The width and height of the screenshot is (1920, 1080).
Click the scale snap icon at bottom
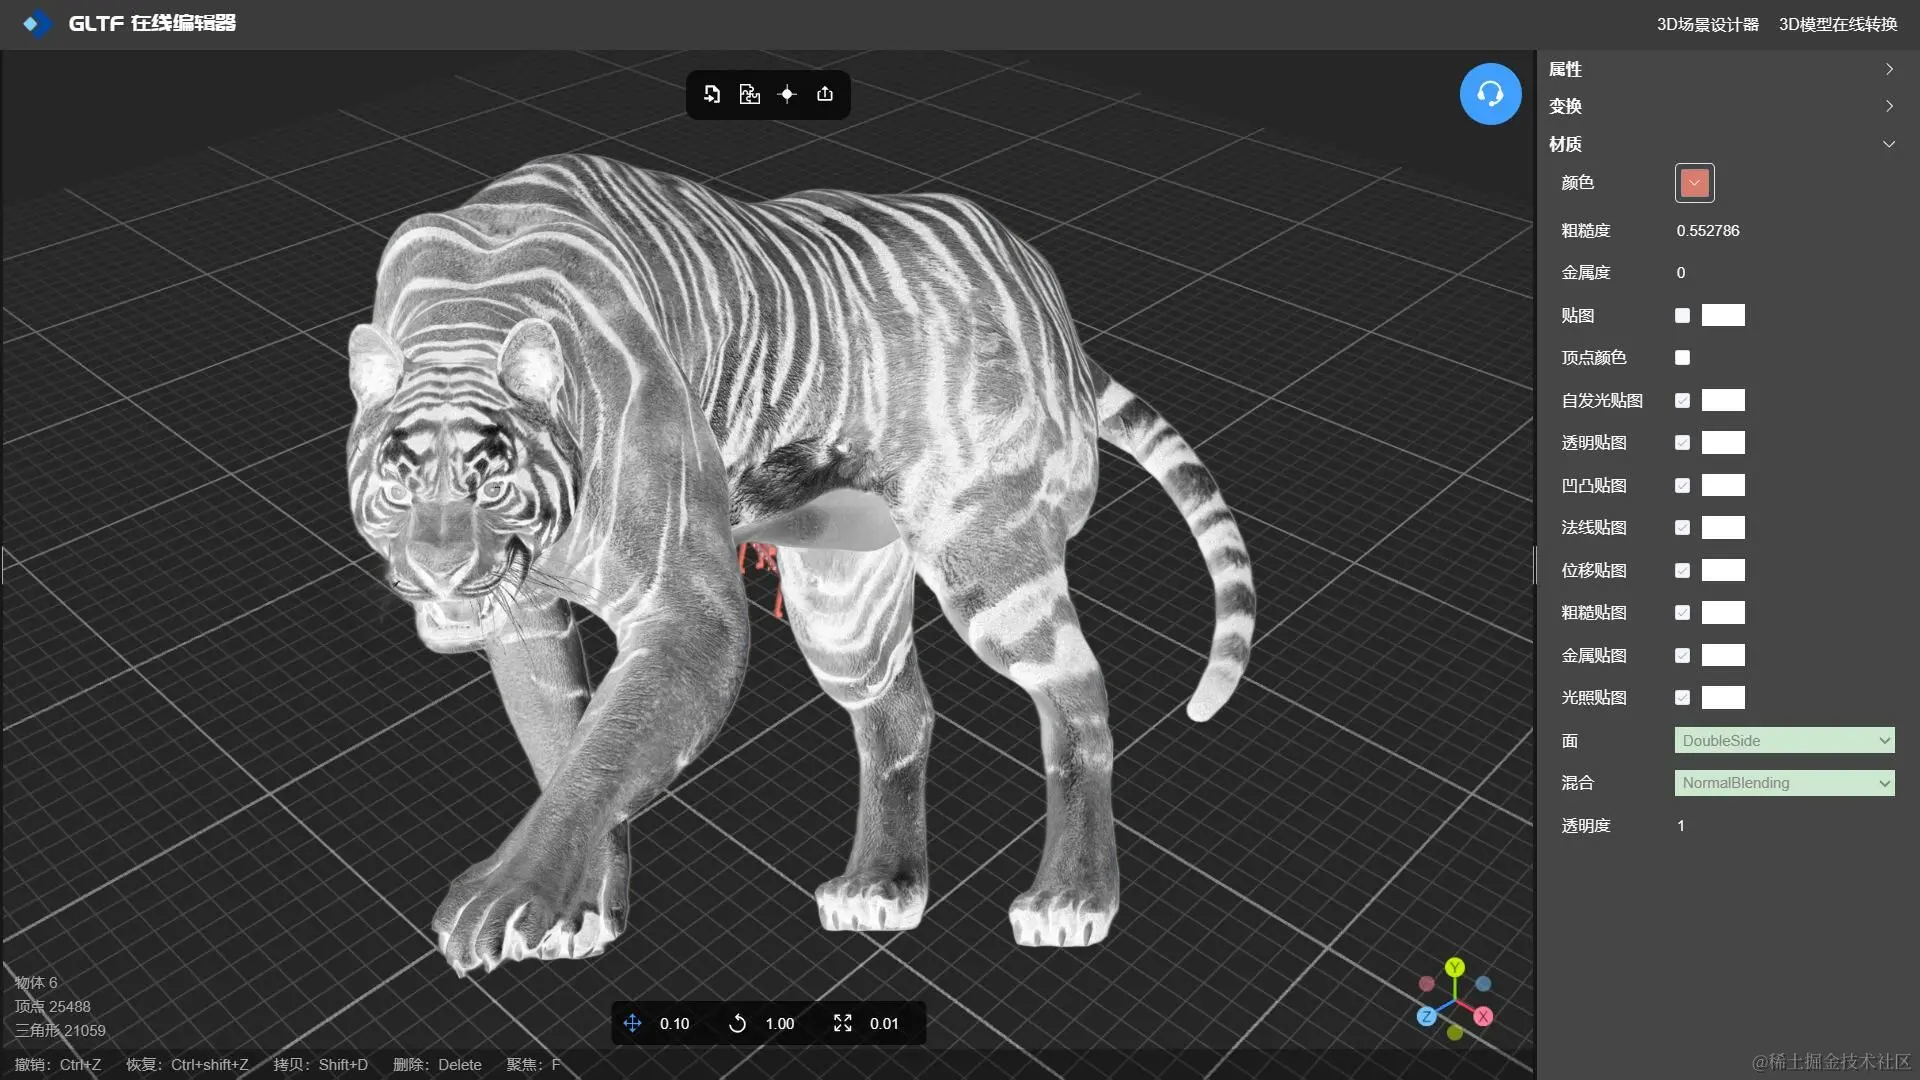coord(843,1023)
